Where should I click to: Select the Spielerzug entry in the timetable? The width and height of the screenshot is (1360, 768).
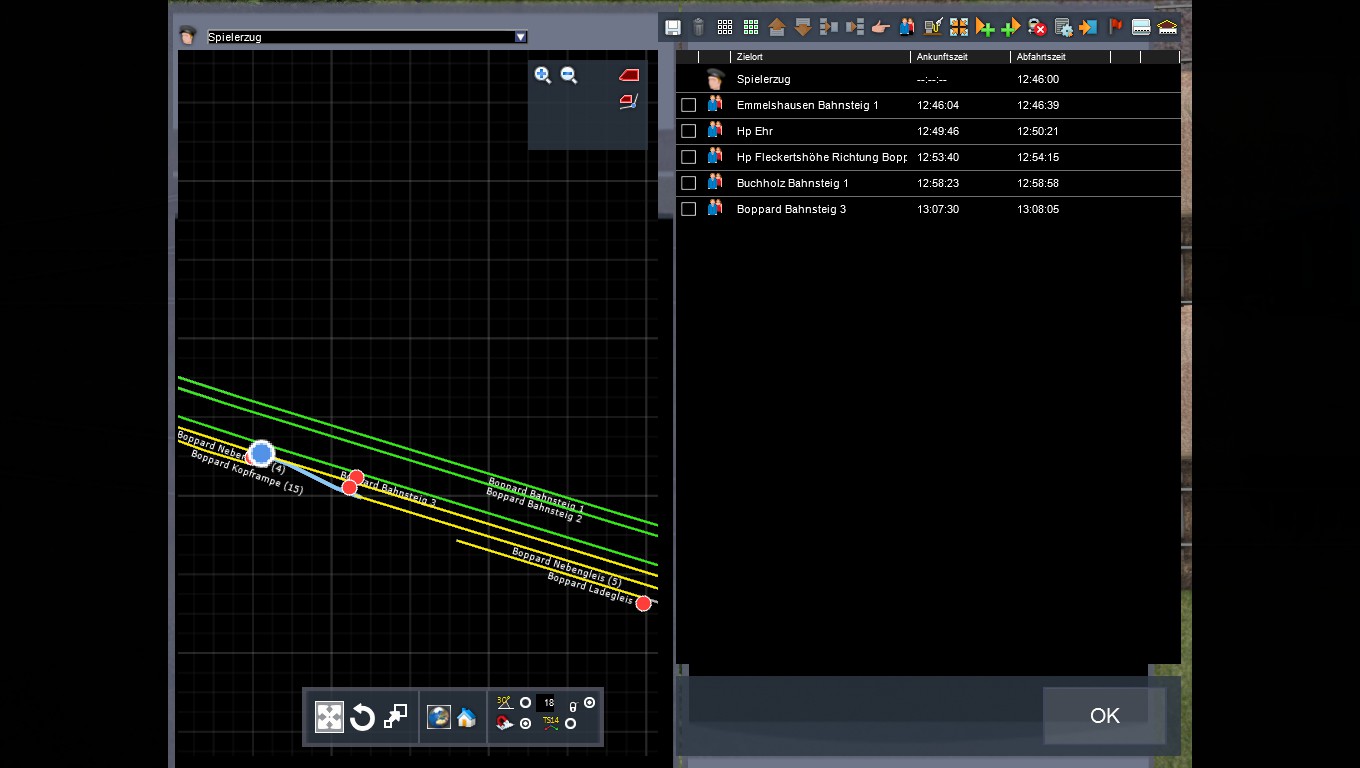tap(763, 79)
